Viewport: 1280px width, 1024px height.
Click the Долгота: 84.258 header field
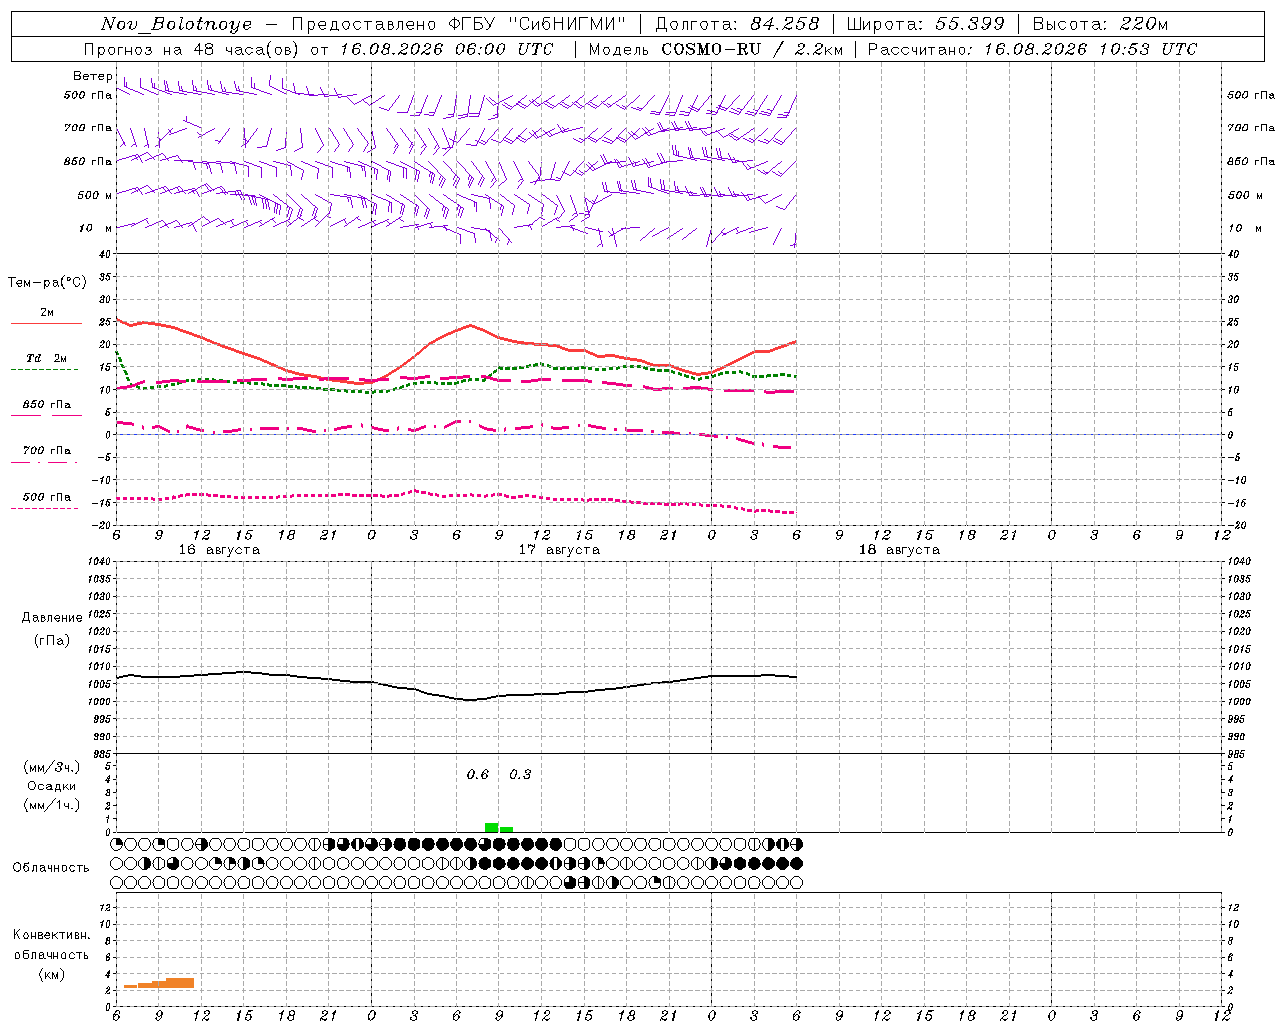[x=737, y=24]
